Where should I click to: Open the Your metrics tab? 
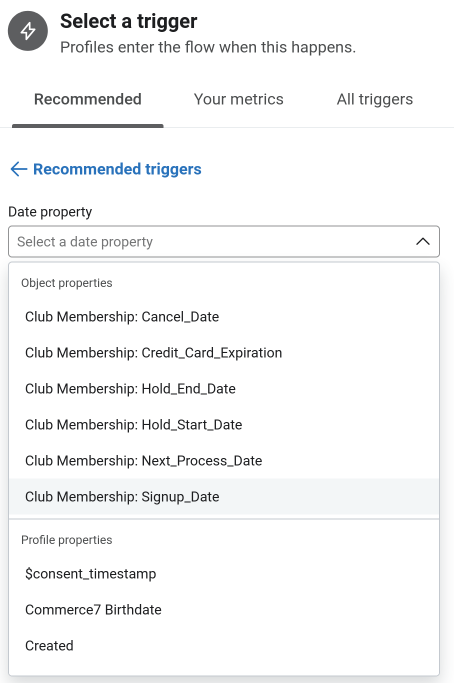tap(238, 99)
